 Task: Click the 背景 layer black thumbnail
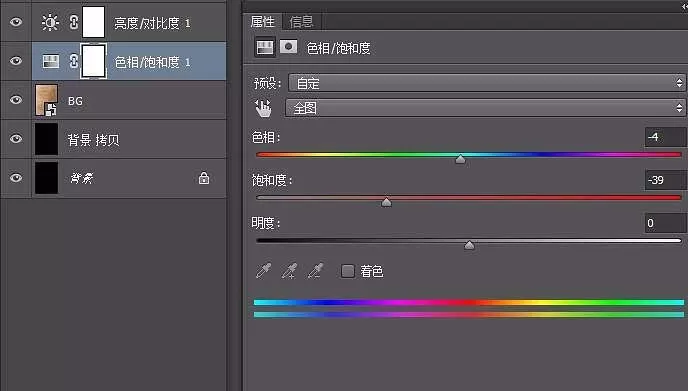(47, 178)
